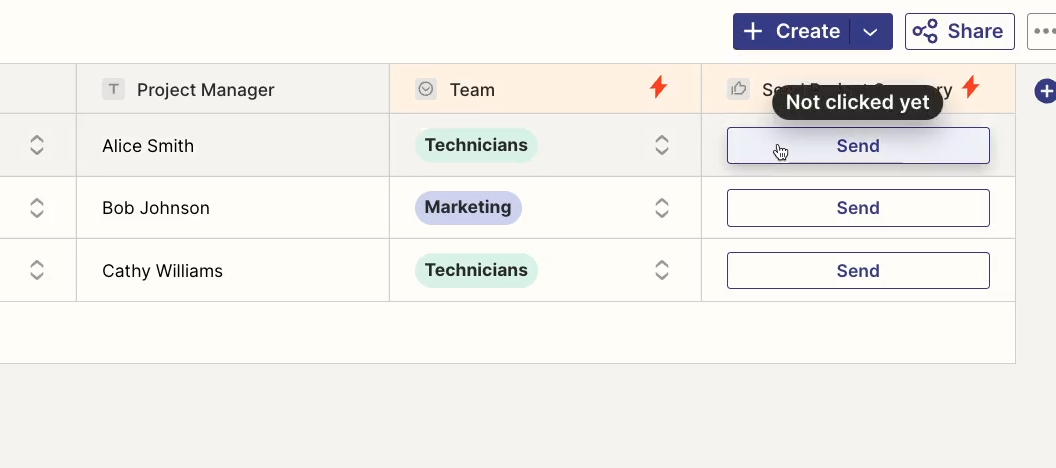The height and width of the screenshot is (468, 1056).
Task: Click the lightning bolt in Team column
Action: (658, 87)
